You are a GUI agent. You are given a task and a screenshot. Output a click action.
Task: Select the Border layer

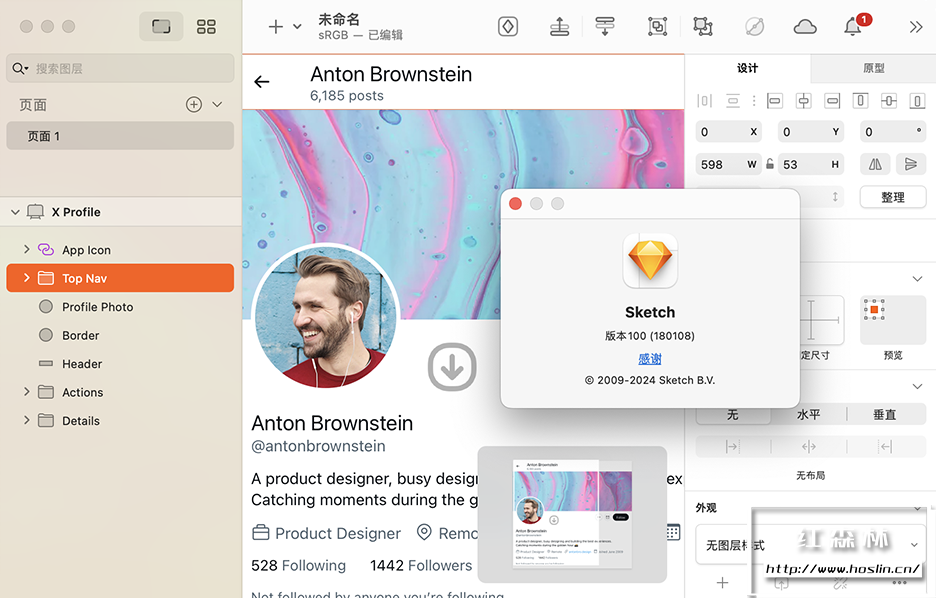pyautogui.click(x=81, y=335)
